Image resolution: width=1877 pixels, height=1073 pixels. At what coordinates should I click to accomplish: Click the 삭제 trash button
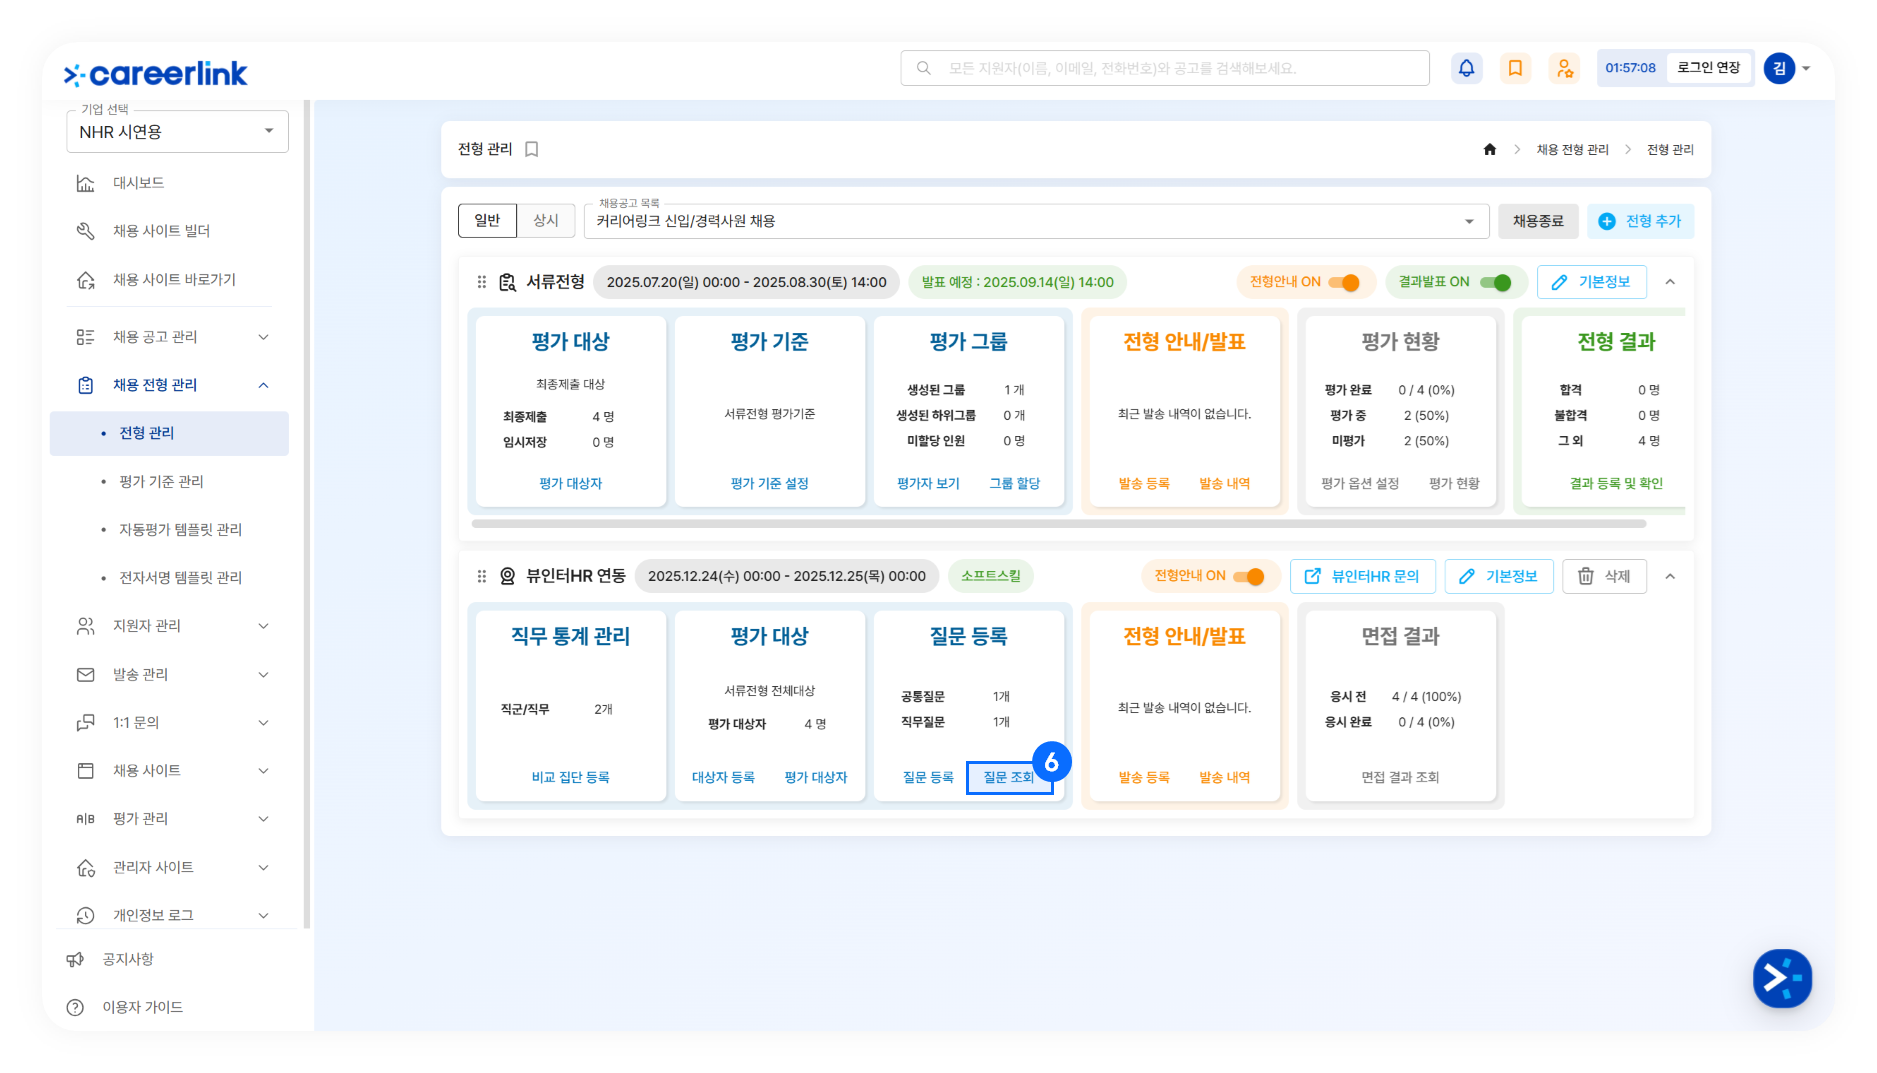(1604, 576)
